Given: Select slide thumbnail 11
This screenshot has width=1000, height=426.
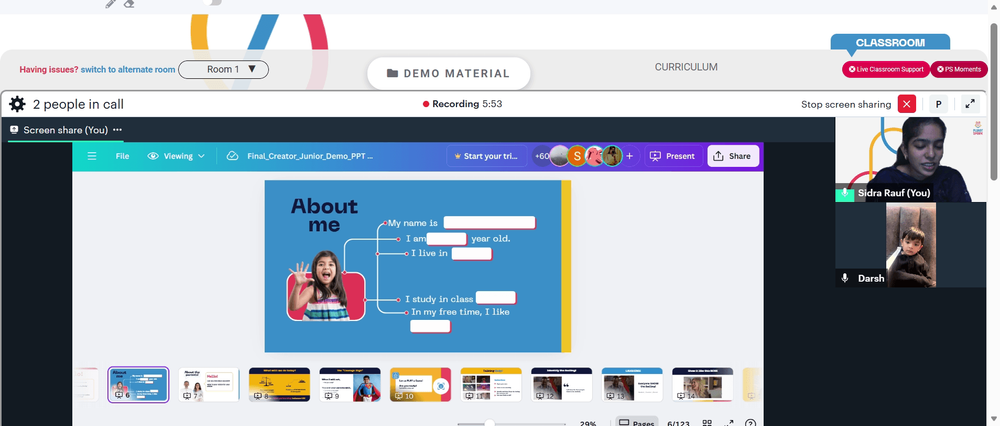Looking at the screenshot, I should click(x=491, y=385).
